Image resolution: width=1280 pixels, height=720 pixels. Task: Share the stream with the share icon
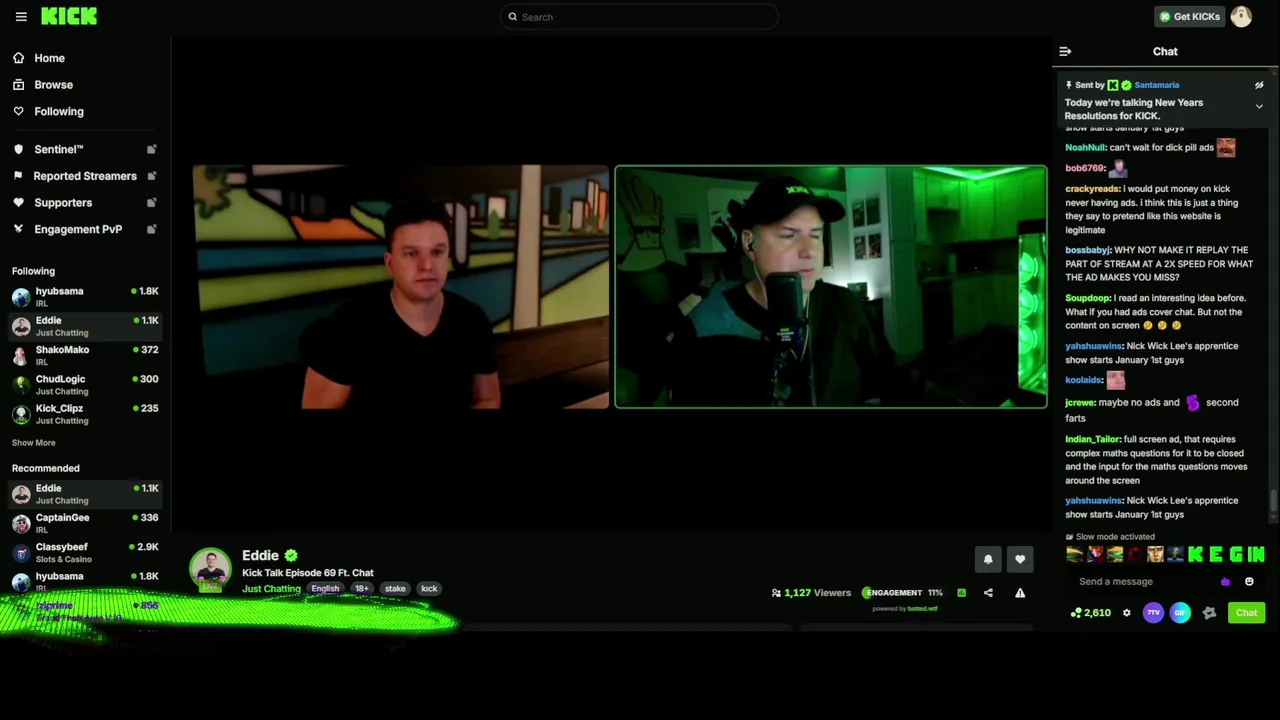tap(988, 593)
